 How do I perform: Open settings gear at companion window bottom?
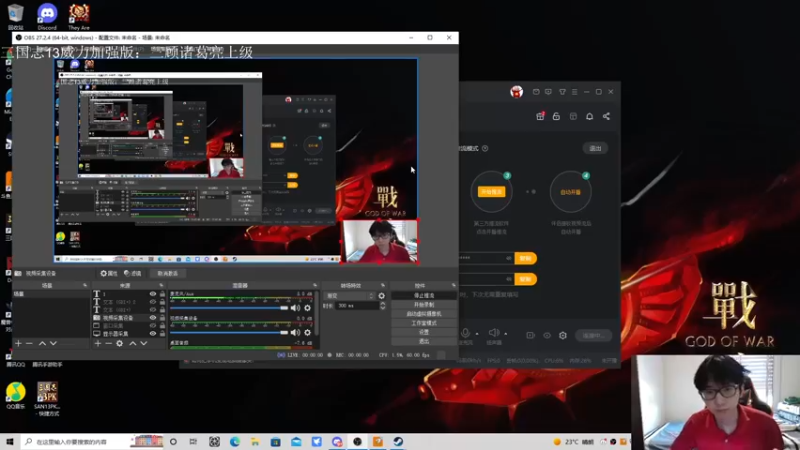coord(563,335)
